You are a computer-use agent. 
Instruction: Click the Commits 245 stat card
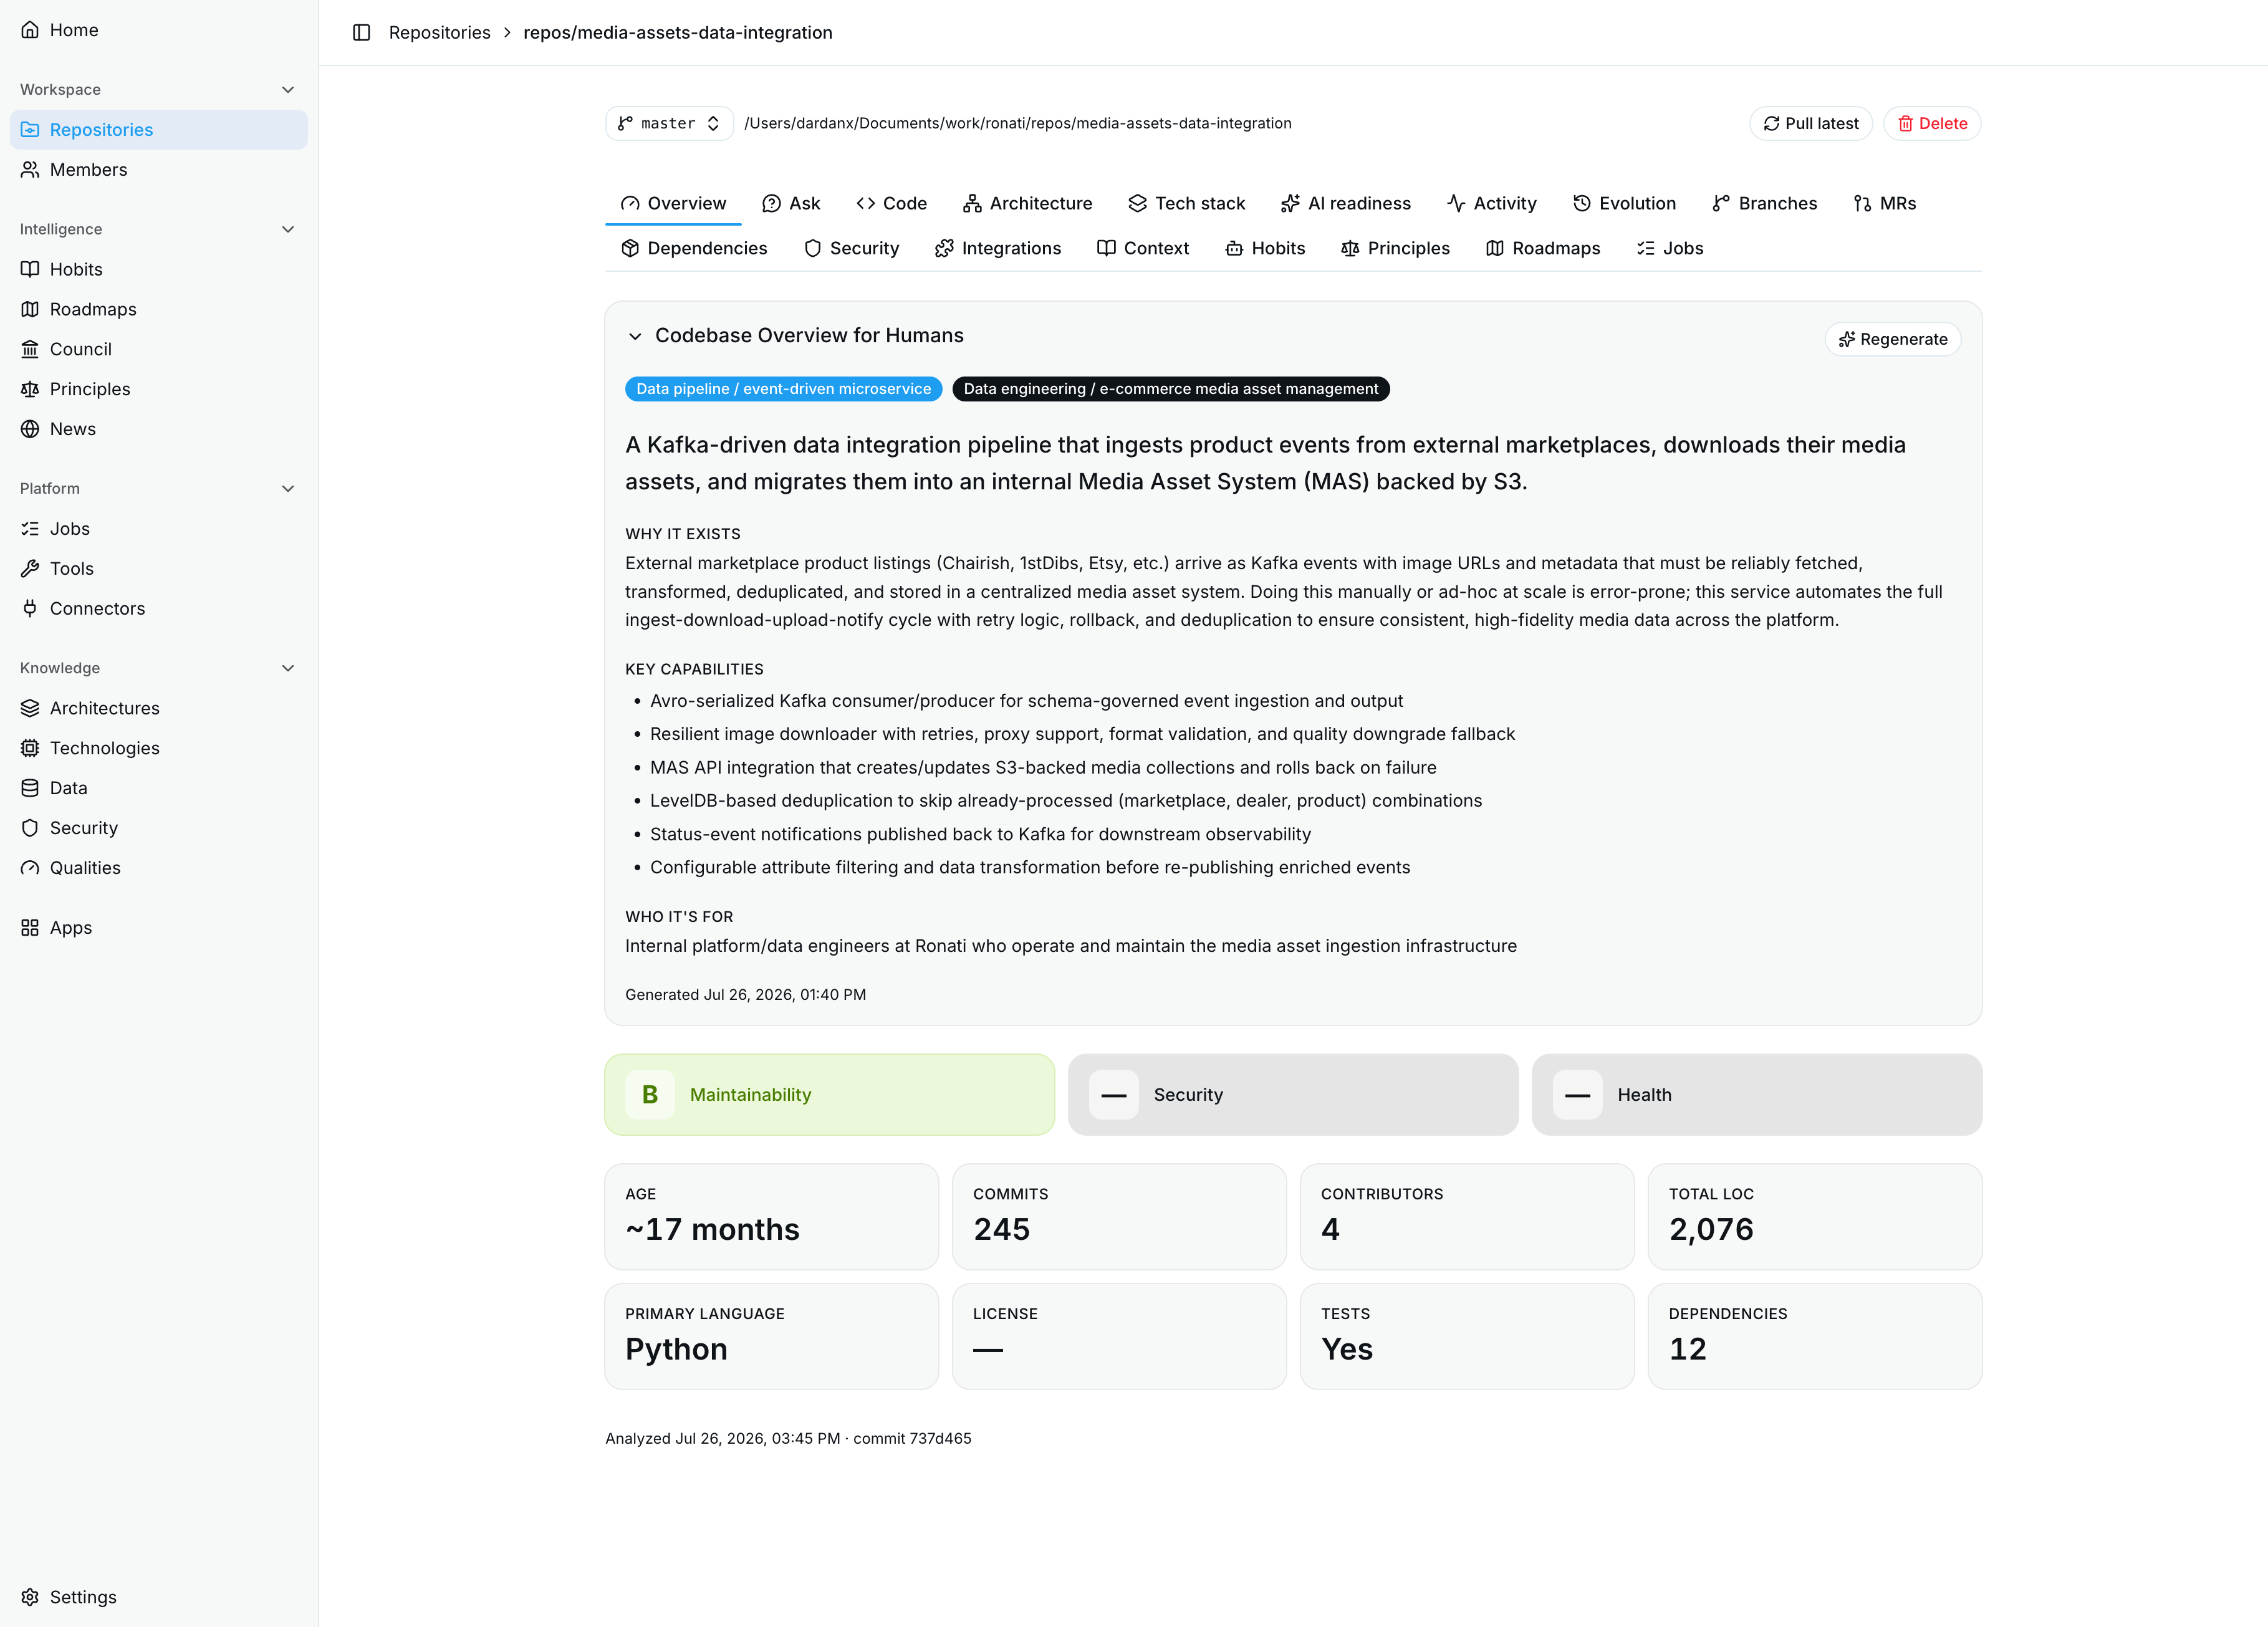pyautogui.click(x=1119, y=1216)
